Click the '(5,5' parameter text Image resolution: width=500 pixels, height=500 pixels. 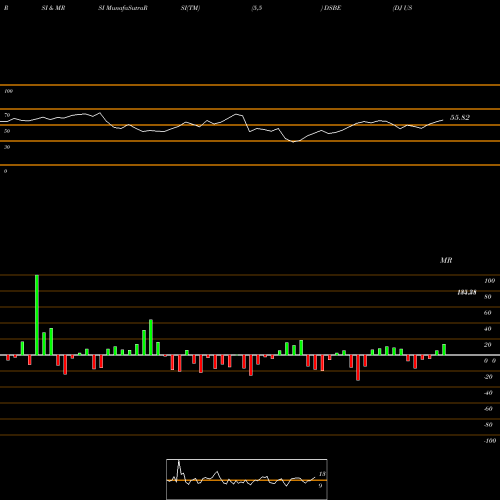257,8
